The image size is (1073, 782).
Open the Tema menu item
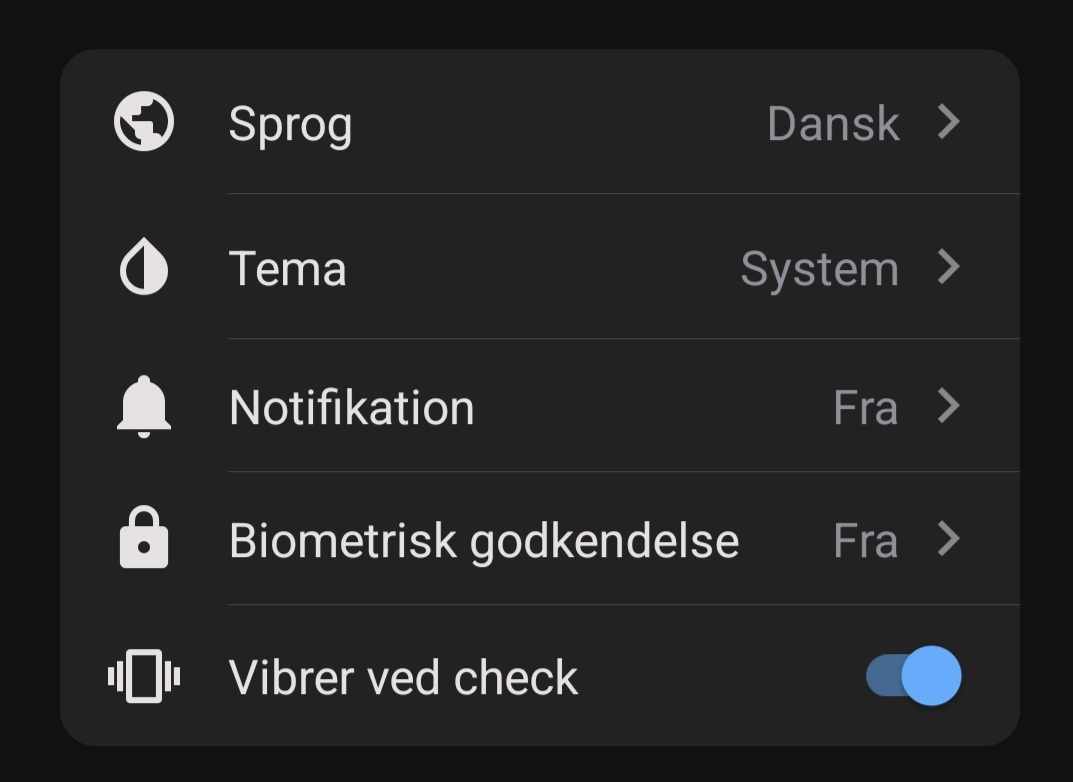pos(287,269)
